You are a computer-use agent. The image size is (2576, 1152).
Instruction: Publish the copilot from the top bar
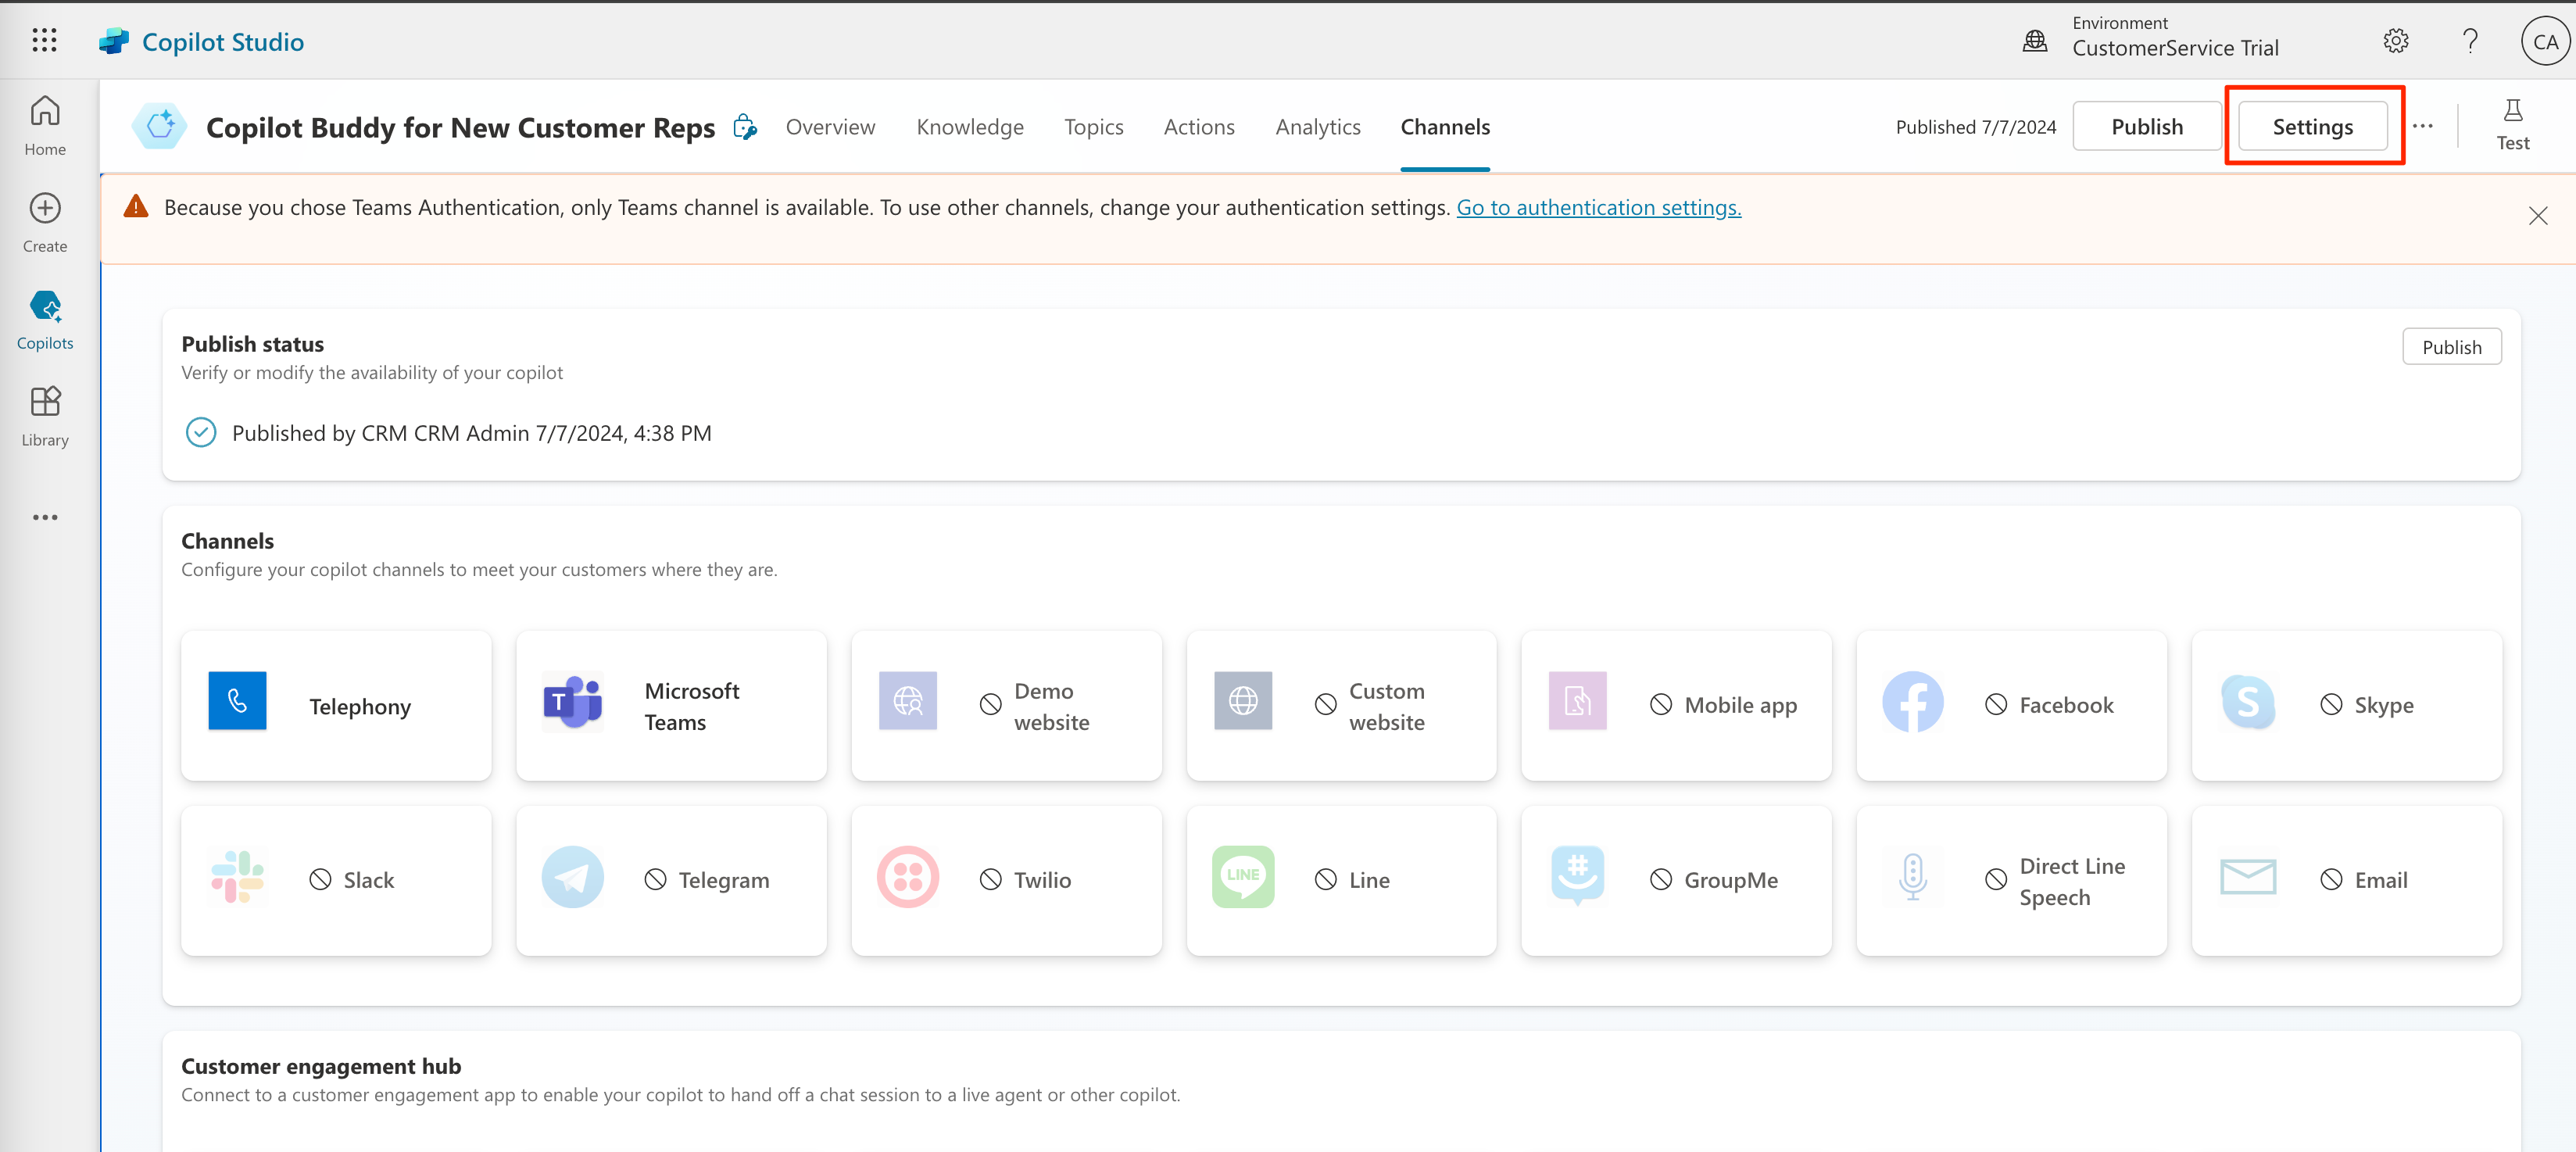[x=2146, y=125]
